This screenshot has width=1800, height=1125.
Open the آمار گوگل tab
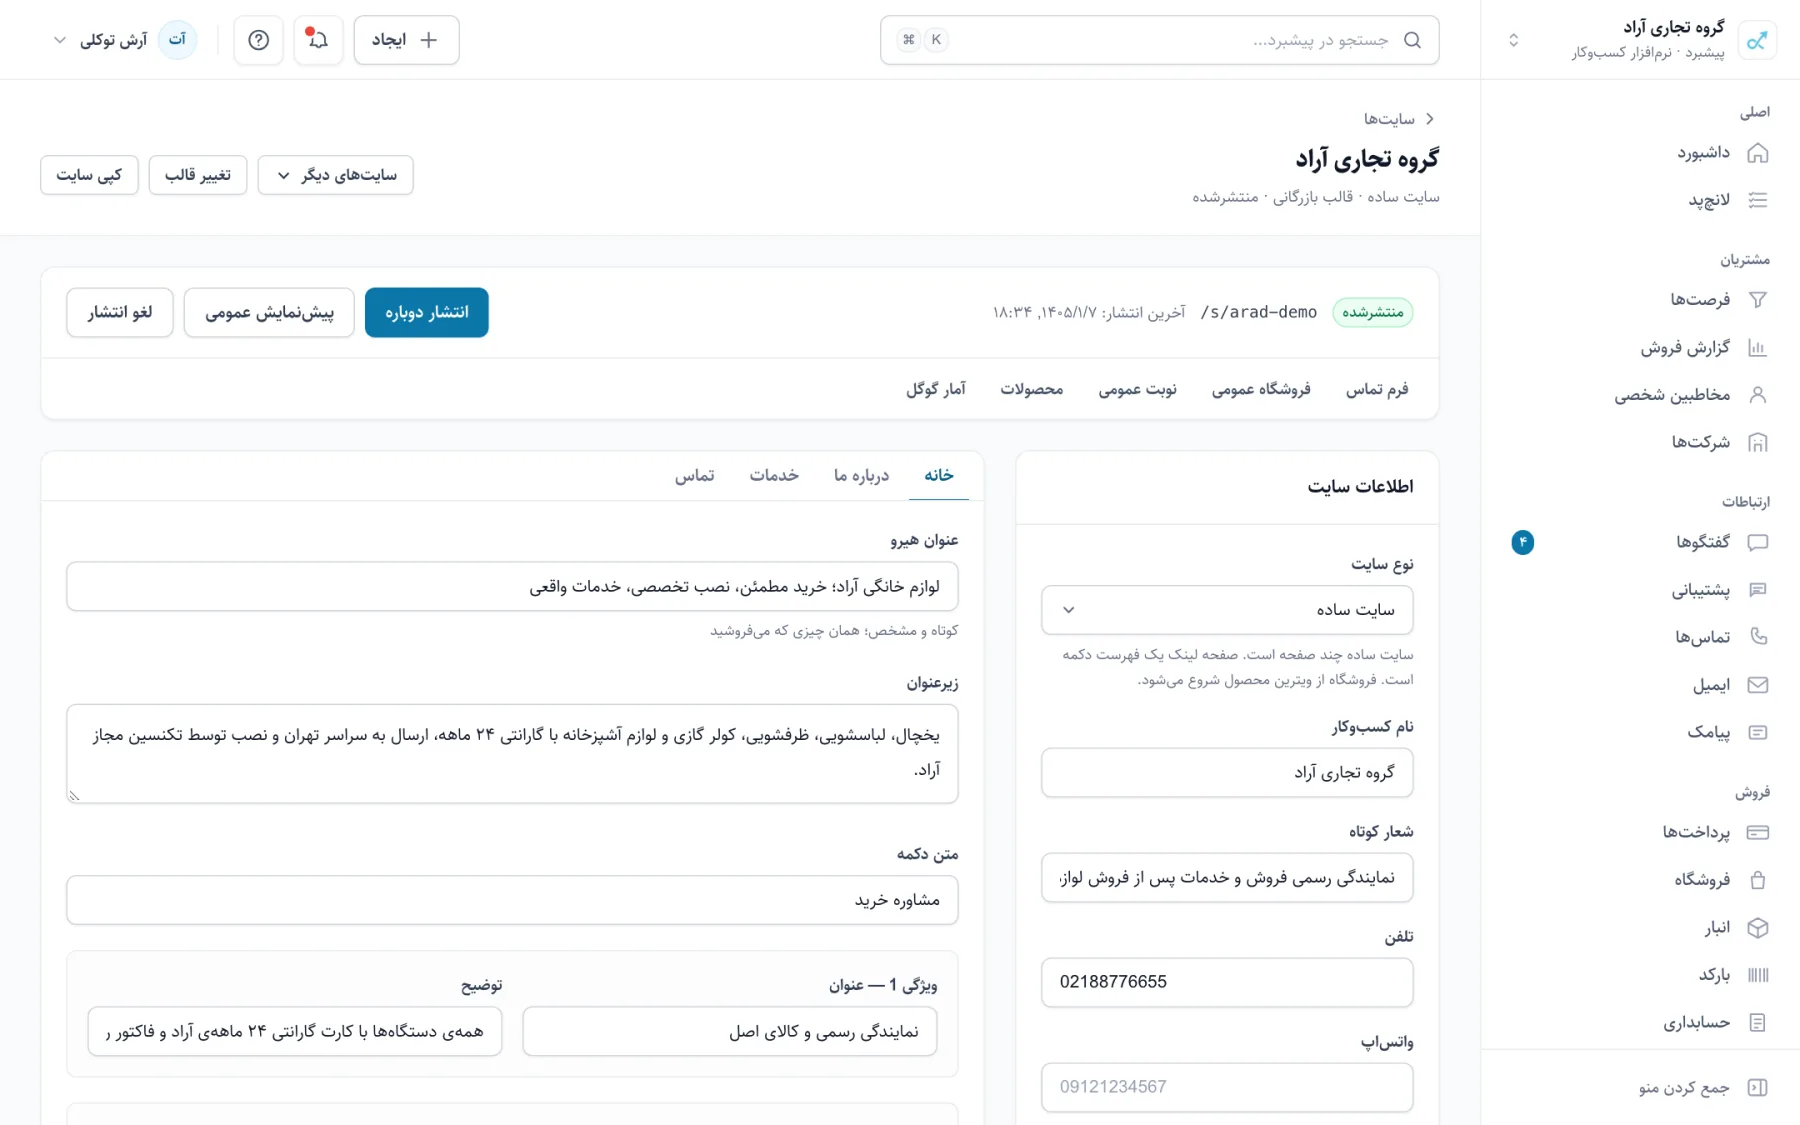(936, 389)
